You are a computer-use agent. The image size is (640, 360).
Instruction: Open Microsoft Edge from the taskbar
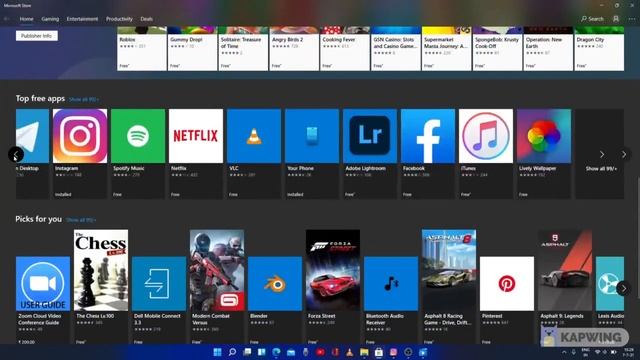click(x=276, y=352)
